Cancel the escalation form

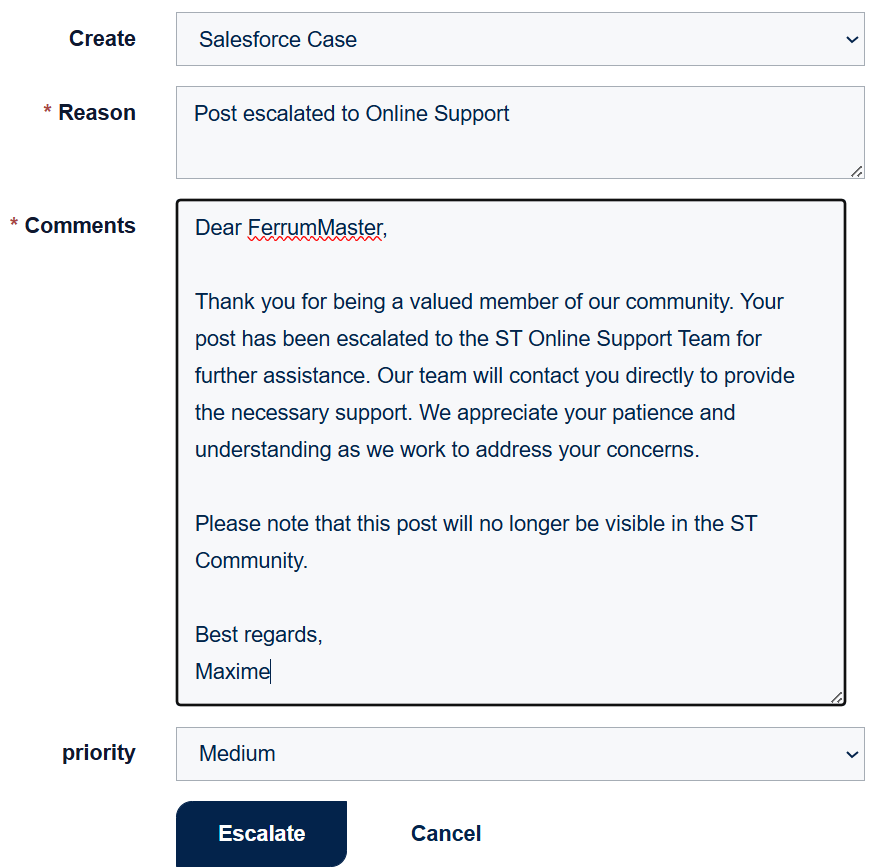tap(446, 834)
